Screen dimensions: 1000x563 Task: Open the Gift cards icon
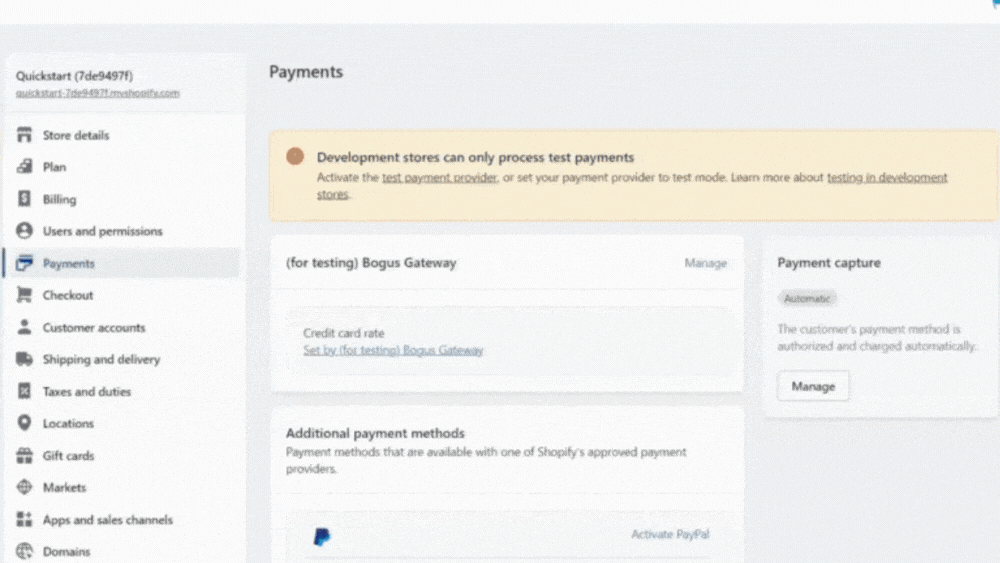pyautogui.click(x=24, y=455)
